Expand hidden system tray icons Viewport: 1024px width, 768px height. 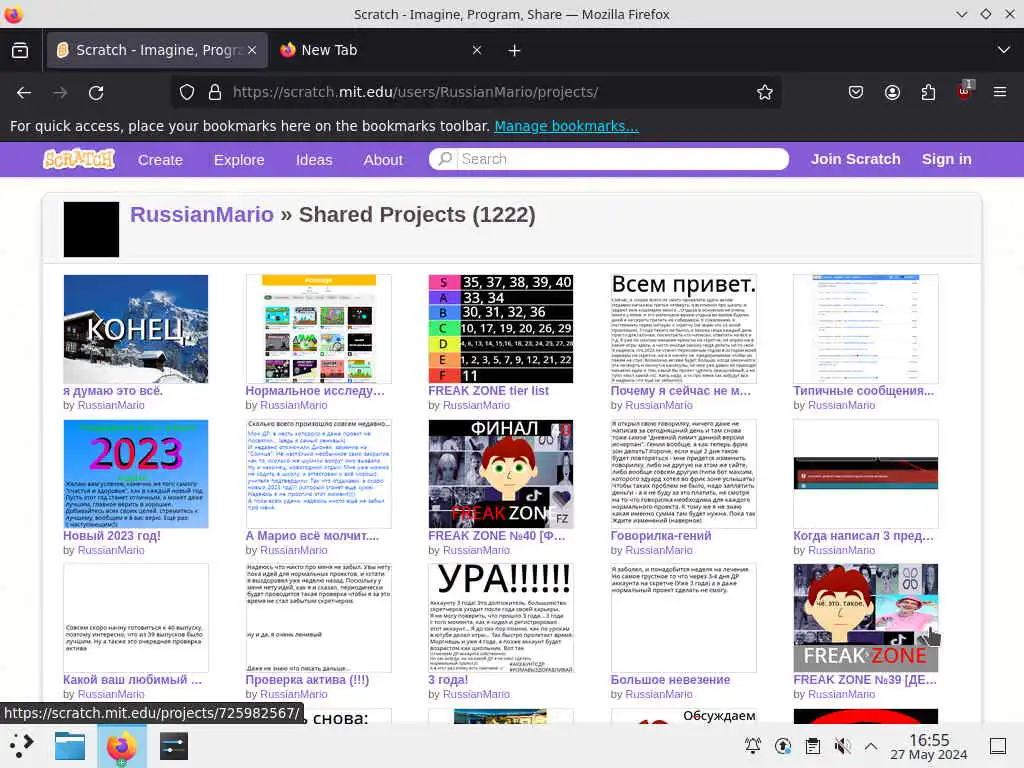coord(871,745)
